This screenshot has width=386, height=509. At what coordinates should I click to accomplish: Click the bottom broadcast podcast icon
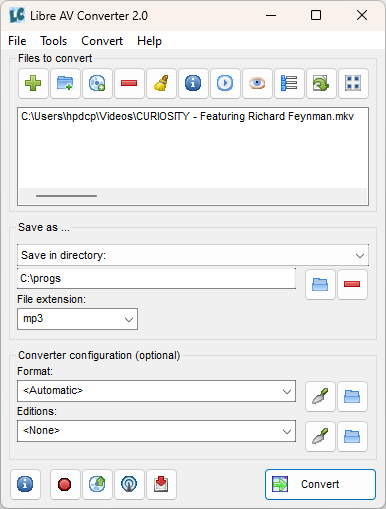(x=129, y=485)
